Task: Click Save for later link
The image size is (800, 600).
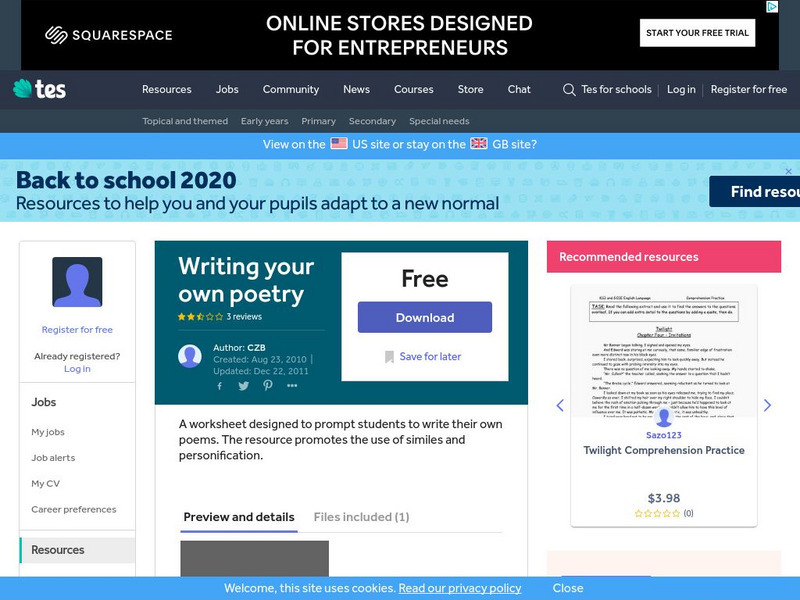Action: pos(430,357)
